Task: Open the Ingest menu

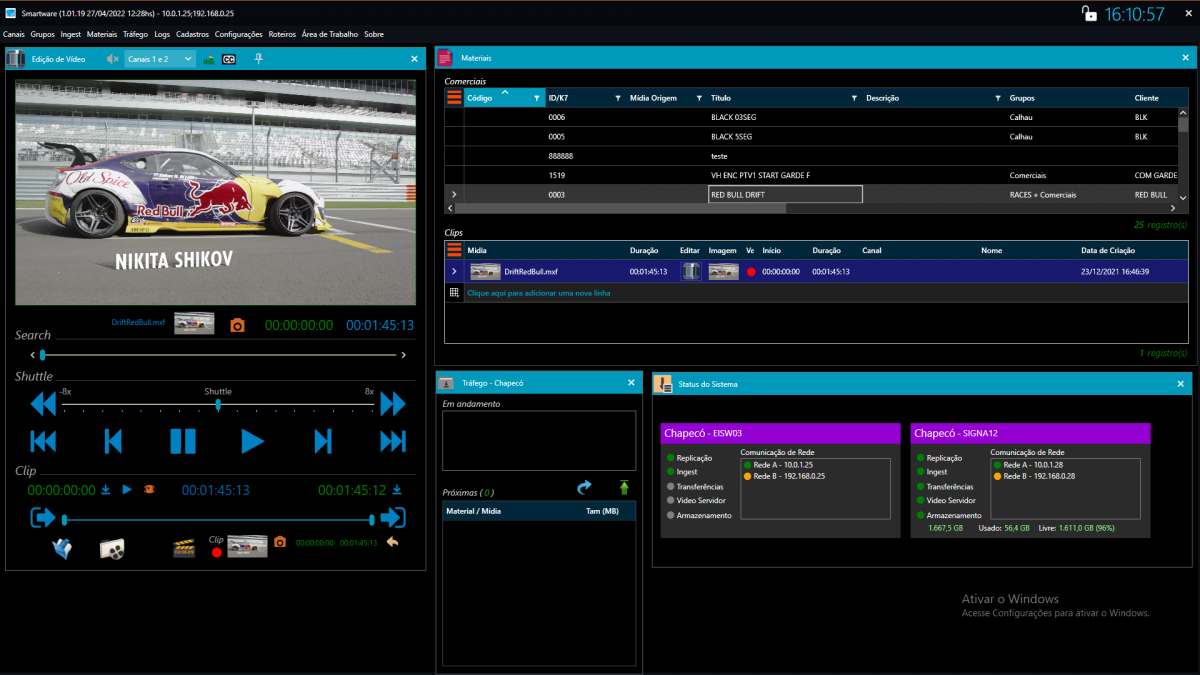Action: pos(71,34)
